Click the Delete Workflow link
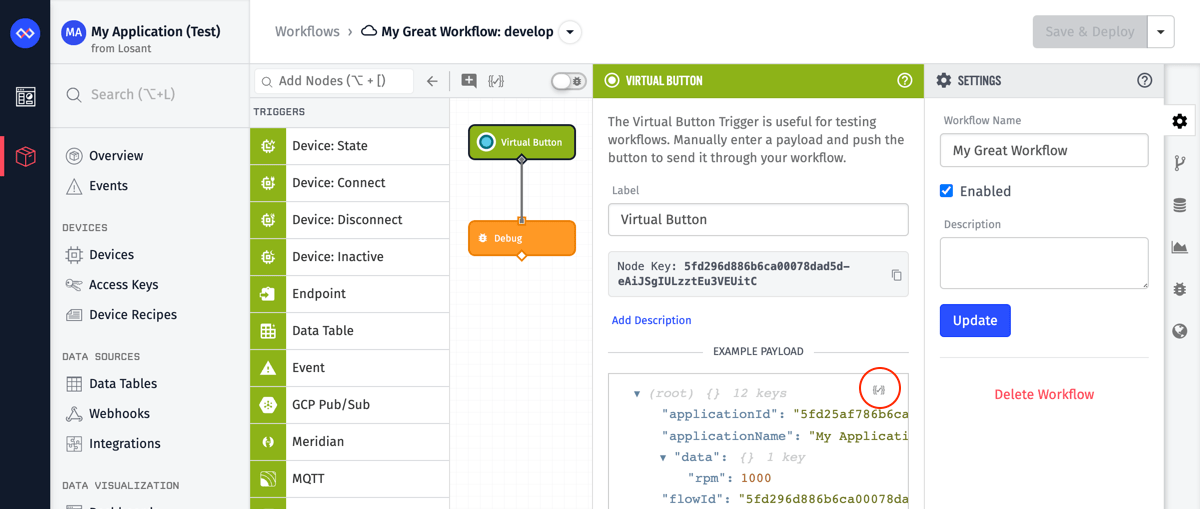 tap(1044, 395)
